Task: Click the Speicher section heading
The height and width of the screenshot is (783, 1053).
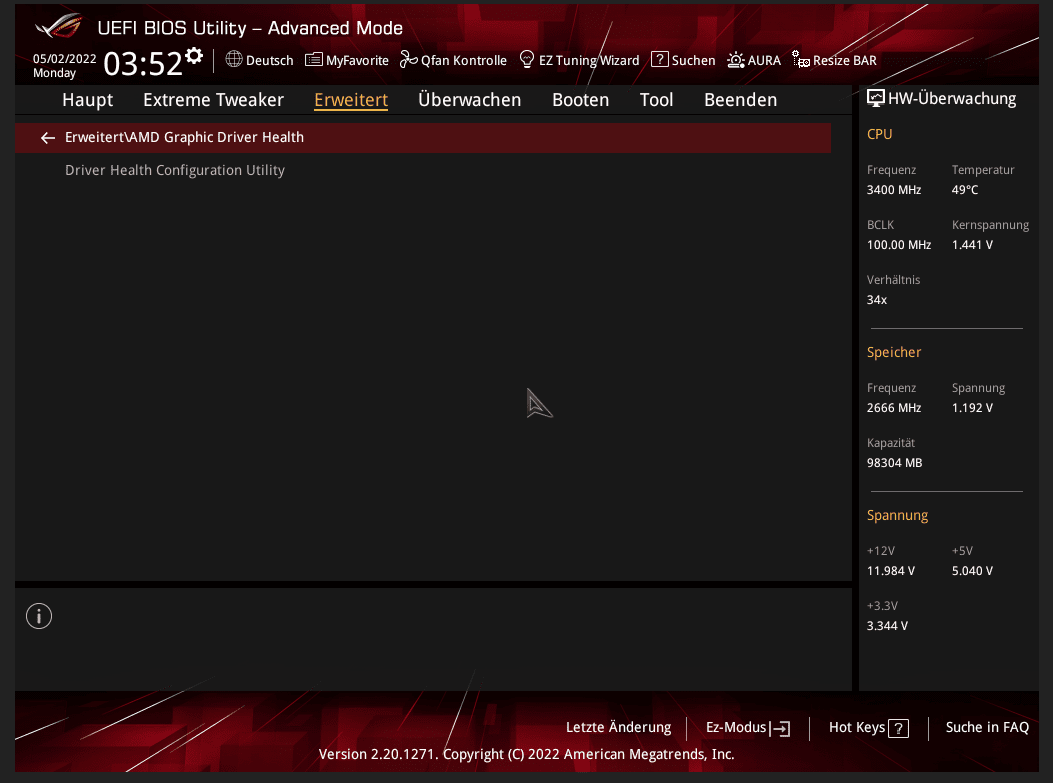Action: click(894, 353)
